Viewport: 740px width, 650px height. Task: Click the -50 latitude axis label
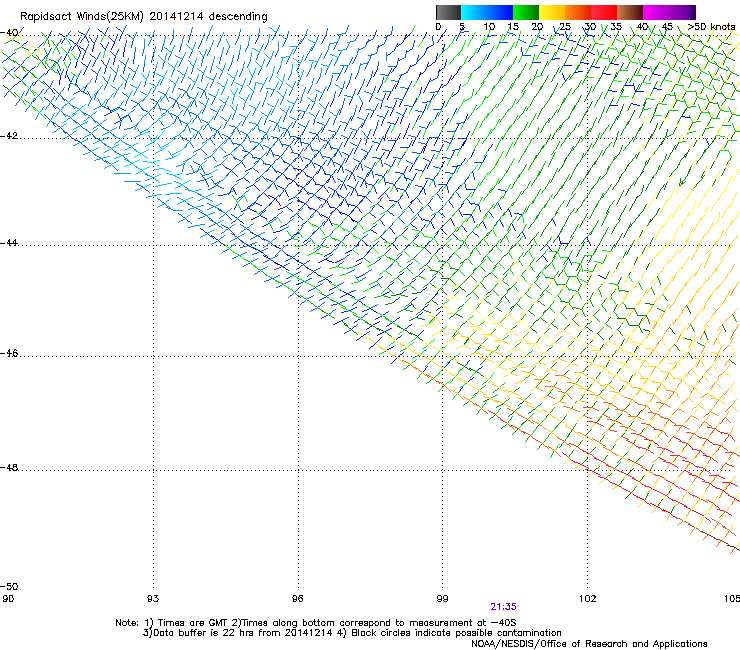(x=9, y=586)
